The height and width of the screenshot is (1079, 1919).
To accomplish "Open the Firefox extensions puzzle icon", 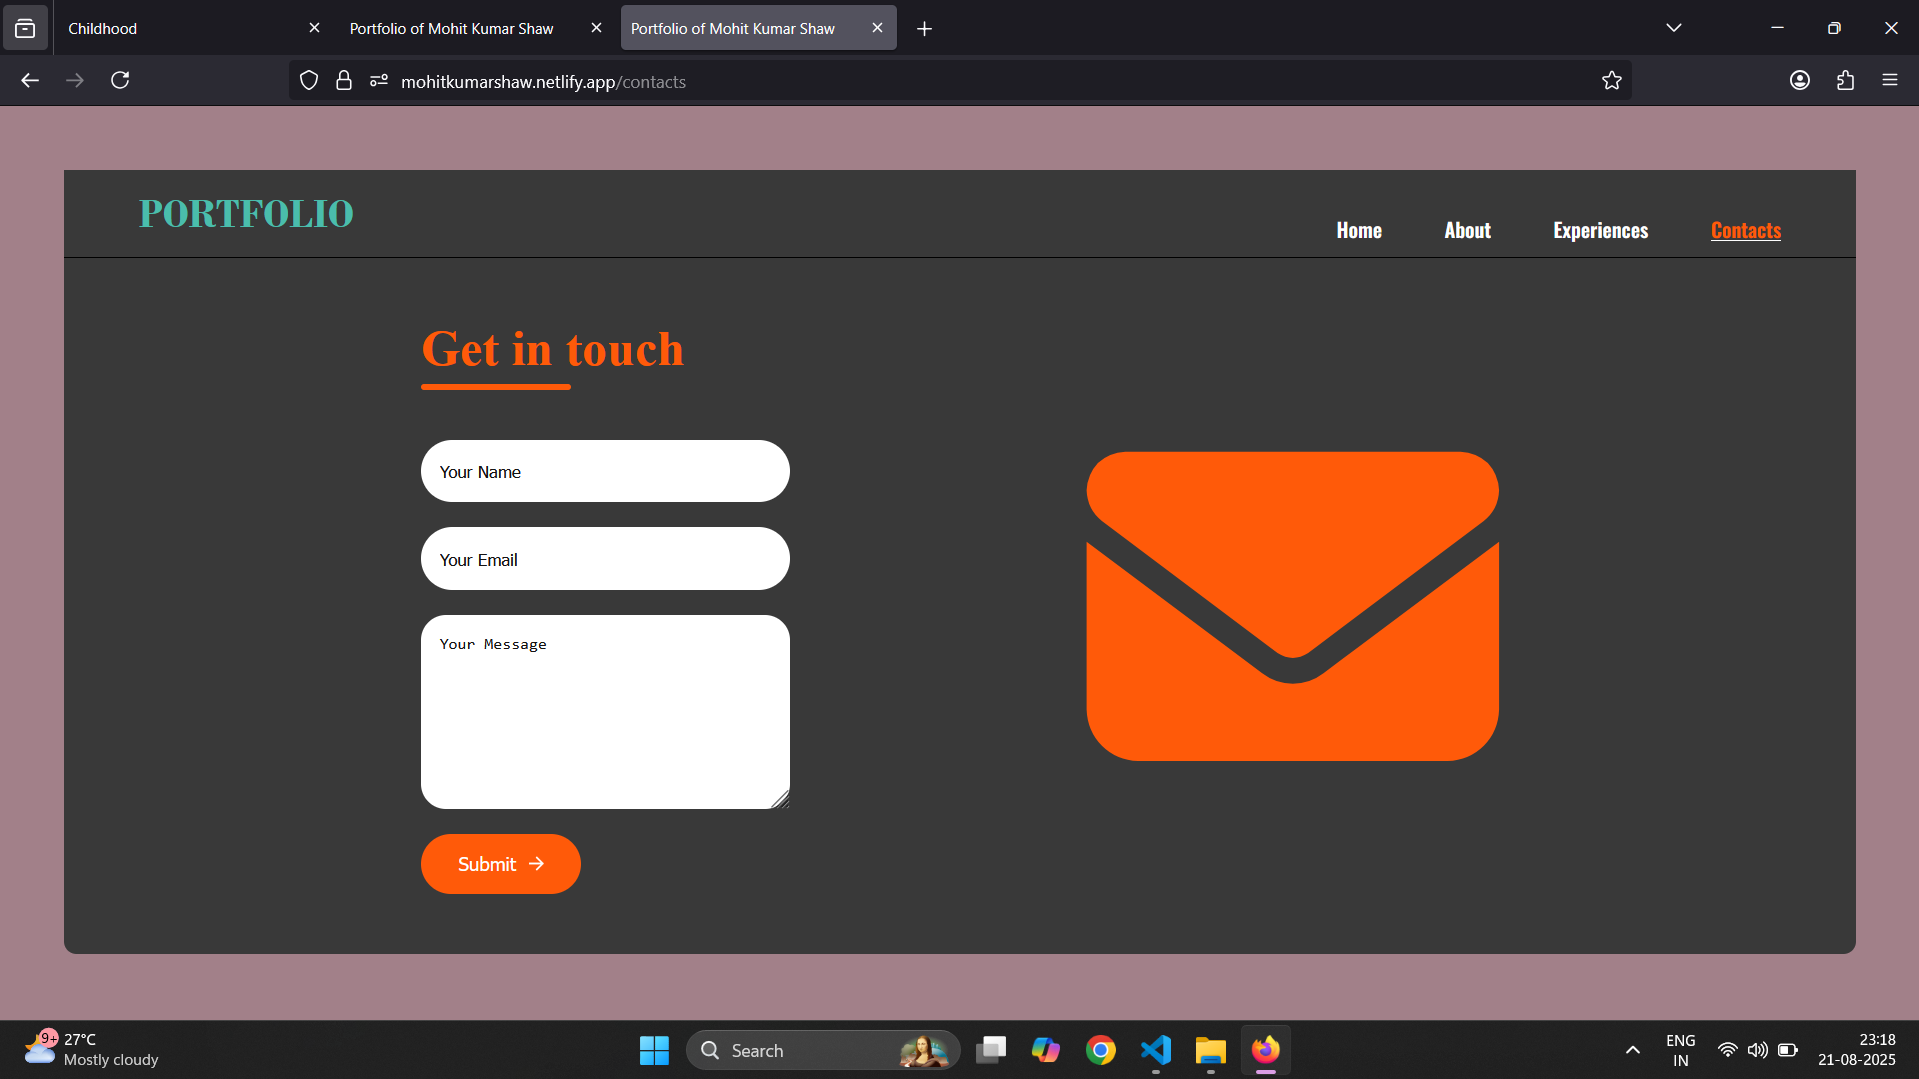I will point(1845,81).
